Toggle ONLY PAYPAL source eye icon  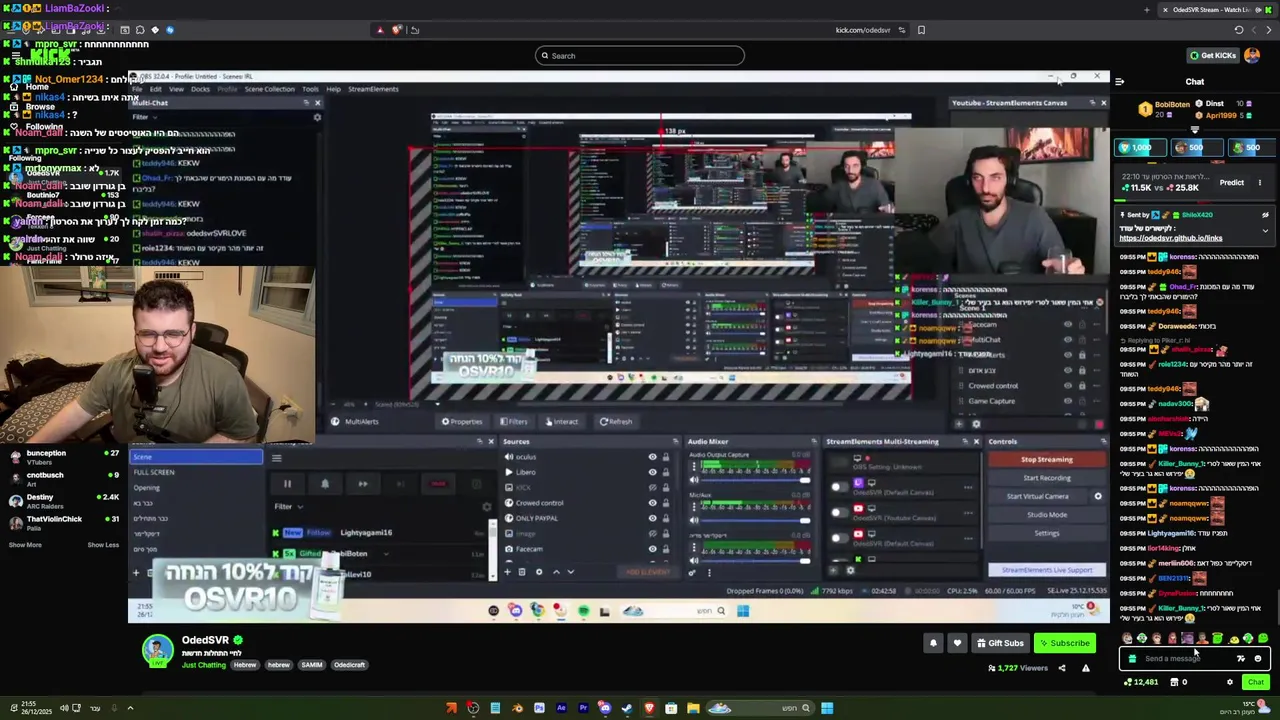click(653, 518)
